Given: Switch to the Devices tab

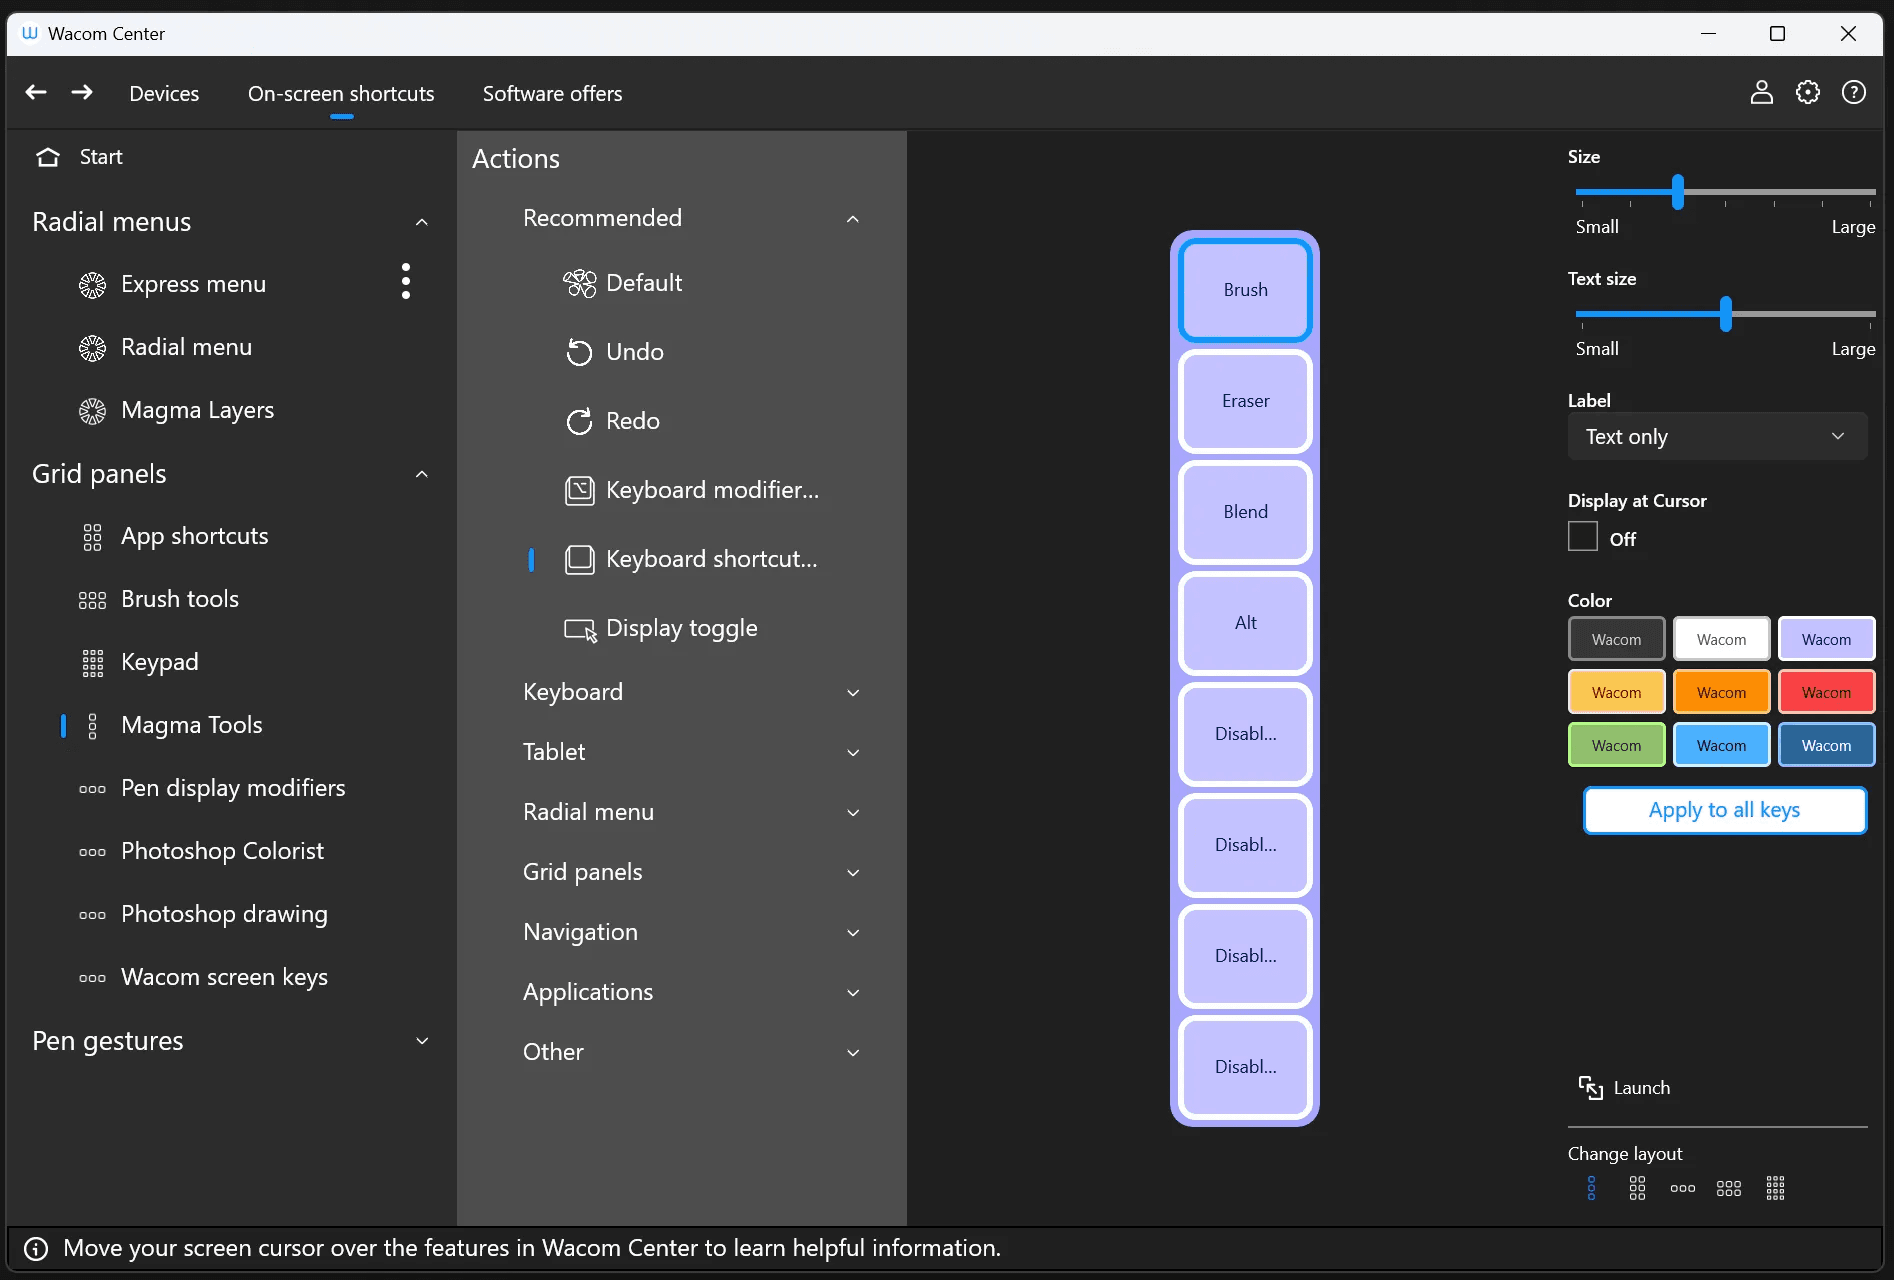Looking at the screenshot, I should 164,94.
